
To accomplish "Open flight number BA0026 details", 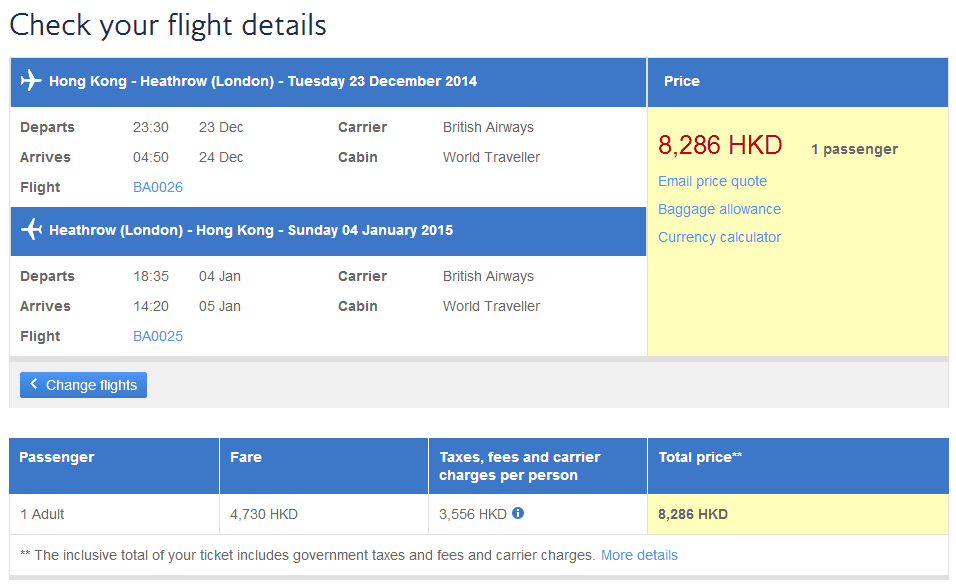I will (158, 187).
